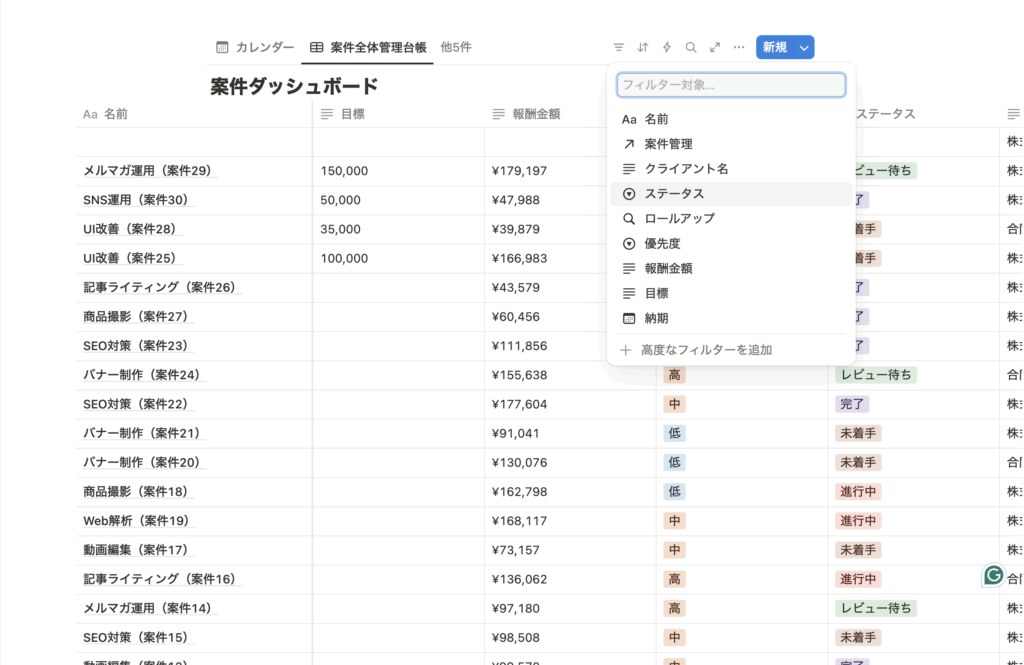Click the green Grammarly icon

click(993, 575)
